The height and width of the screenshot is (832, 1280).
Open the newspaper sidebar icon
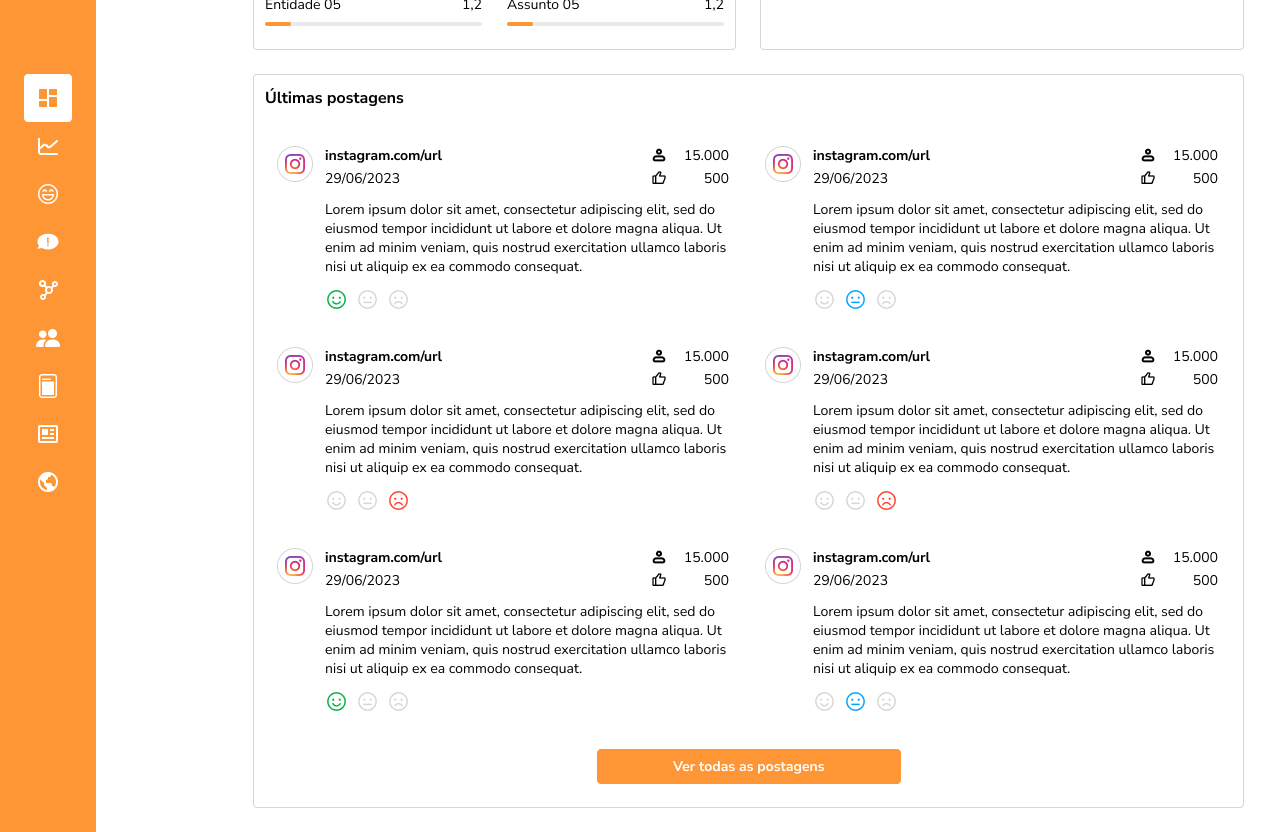click(x=48, y=434)
